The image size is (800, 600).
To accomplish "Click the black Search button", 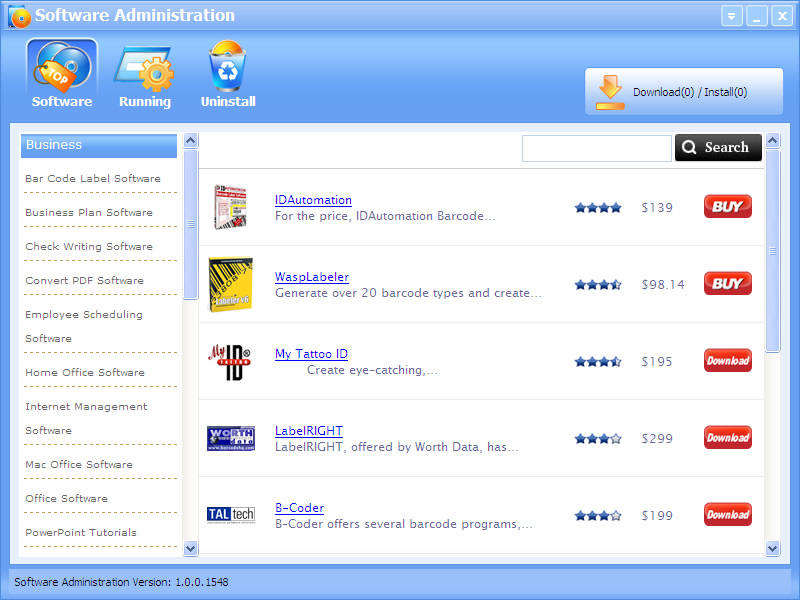I will [718, 147].
